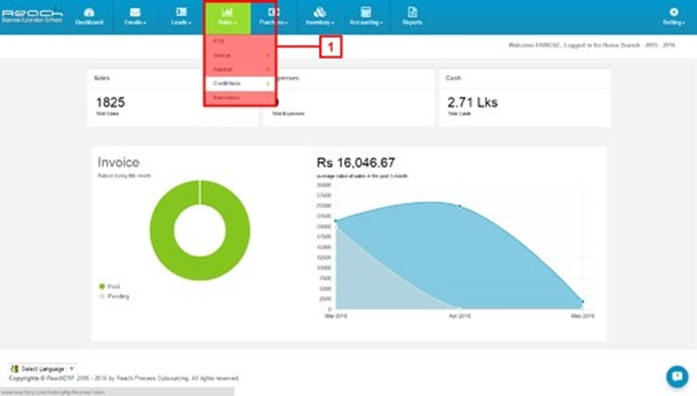Image resolution: width=697 pixels, height=396 pixels.
Task: Open the Setting gear menu
Action: [674, 12]
